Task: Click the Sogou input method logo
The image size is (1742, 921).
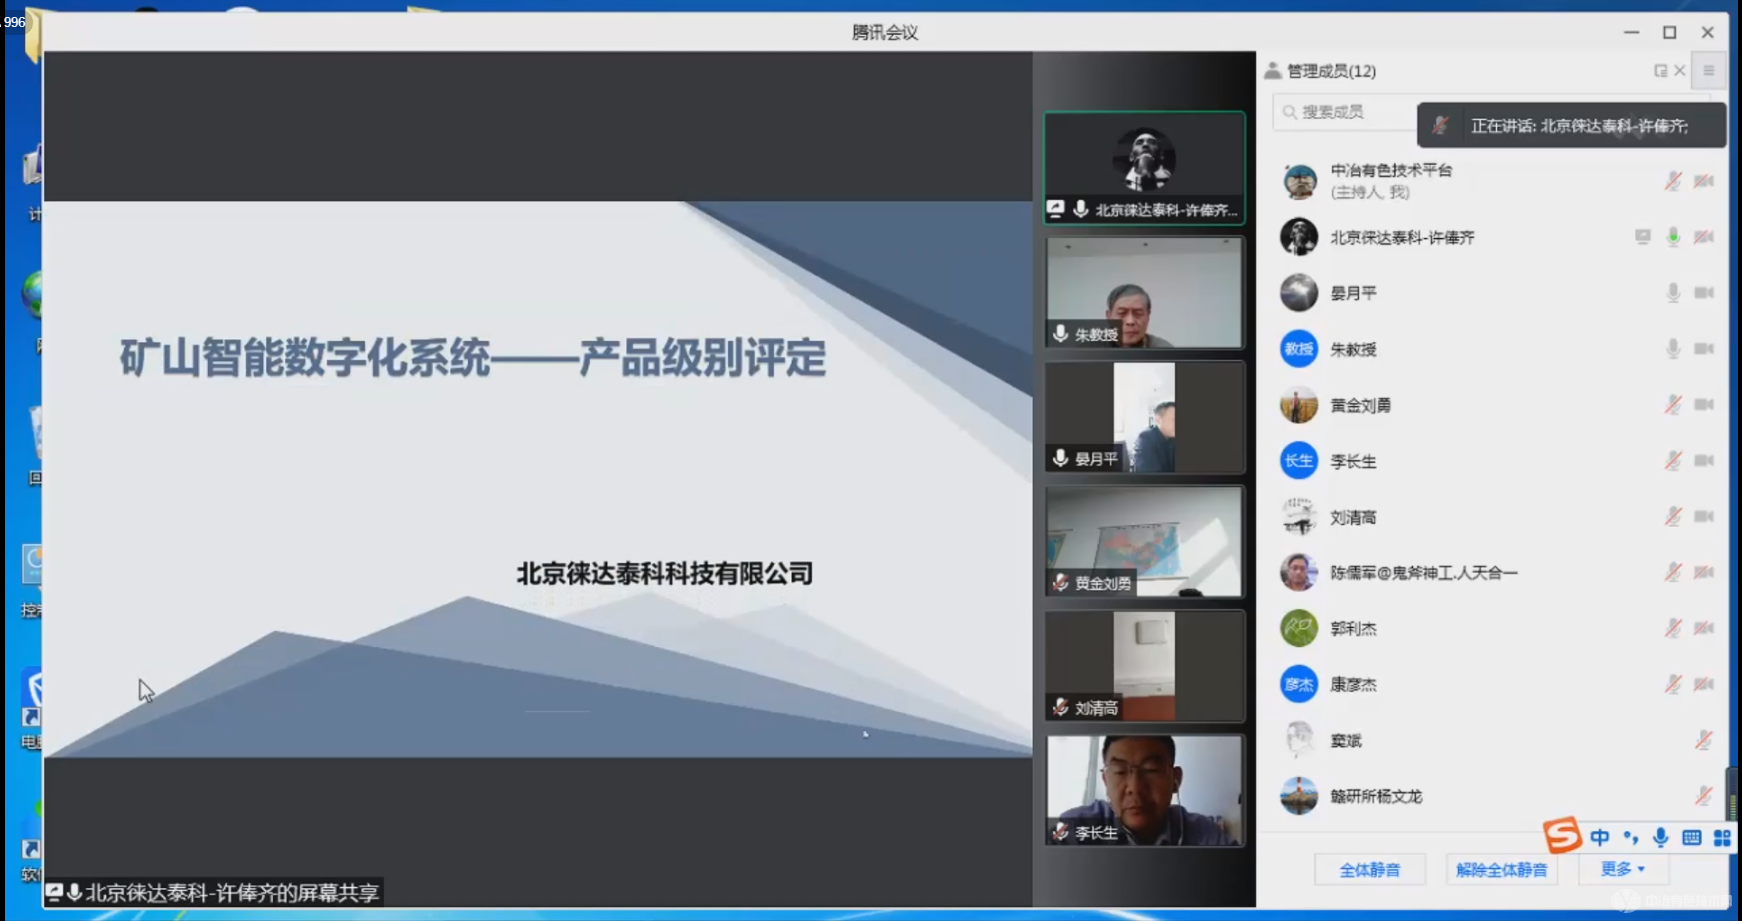Action: coord(1562,835)
